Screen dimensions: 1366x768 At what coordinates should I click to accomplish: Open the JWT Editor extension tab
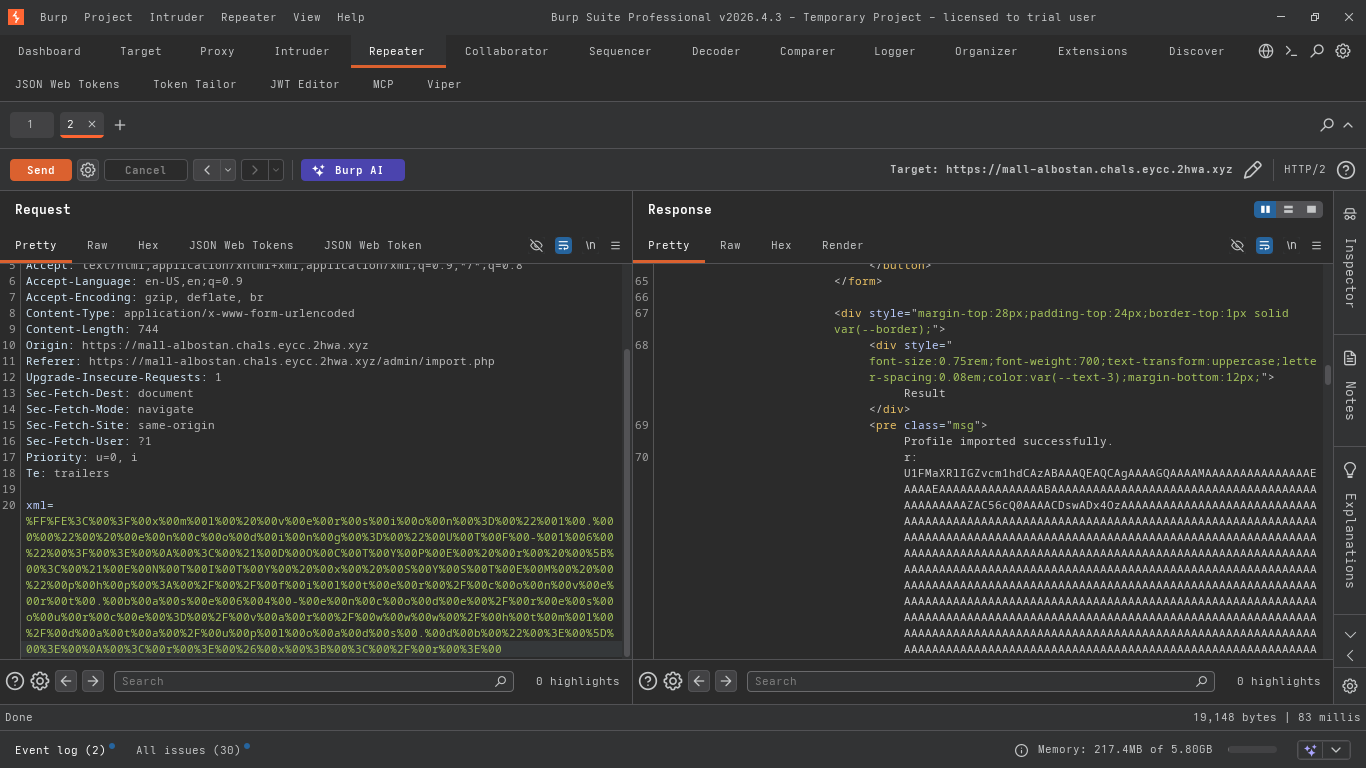[305, 84]
